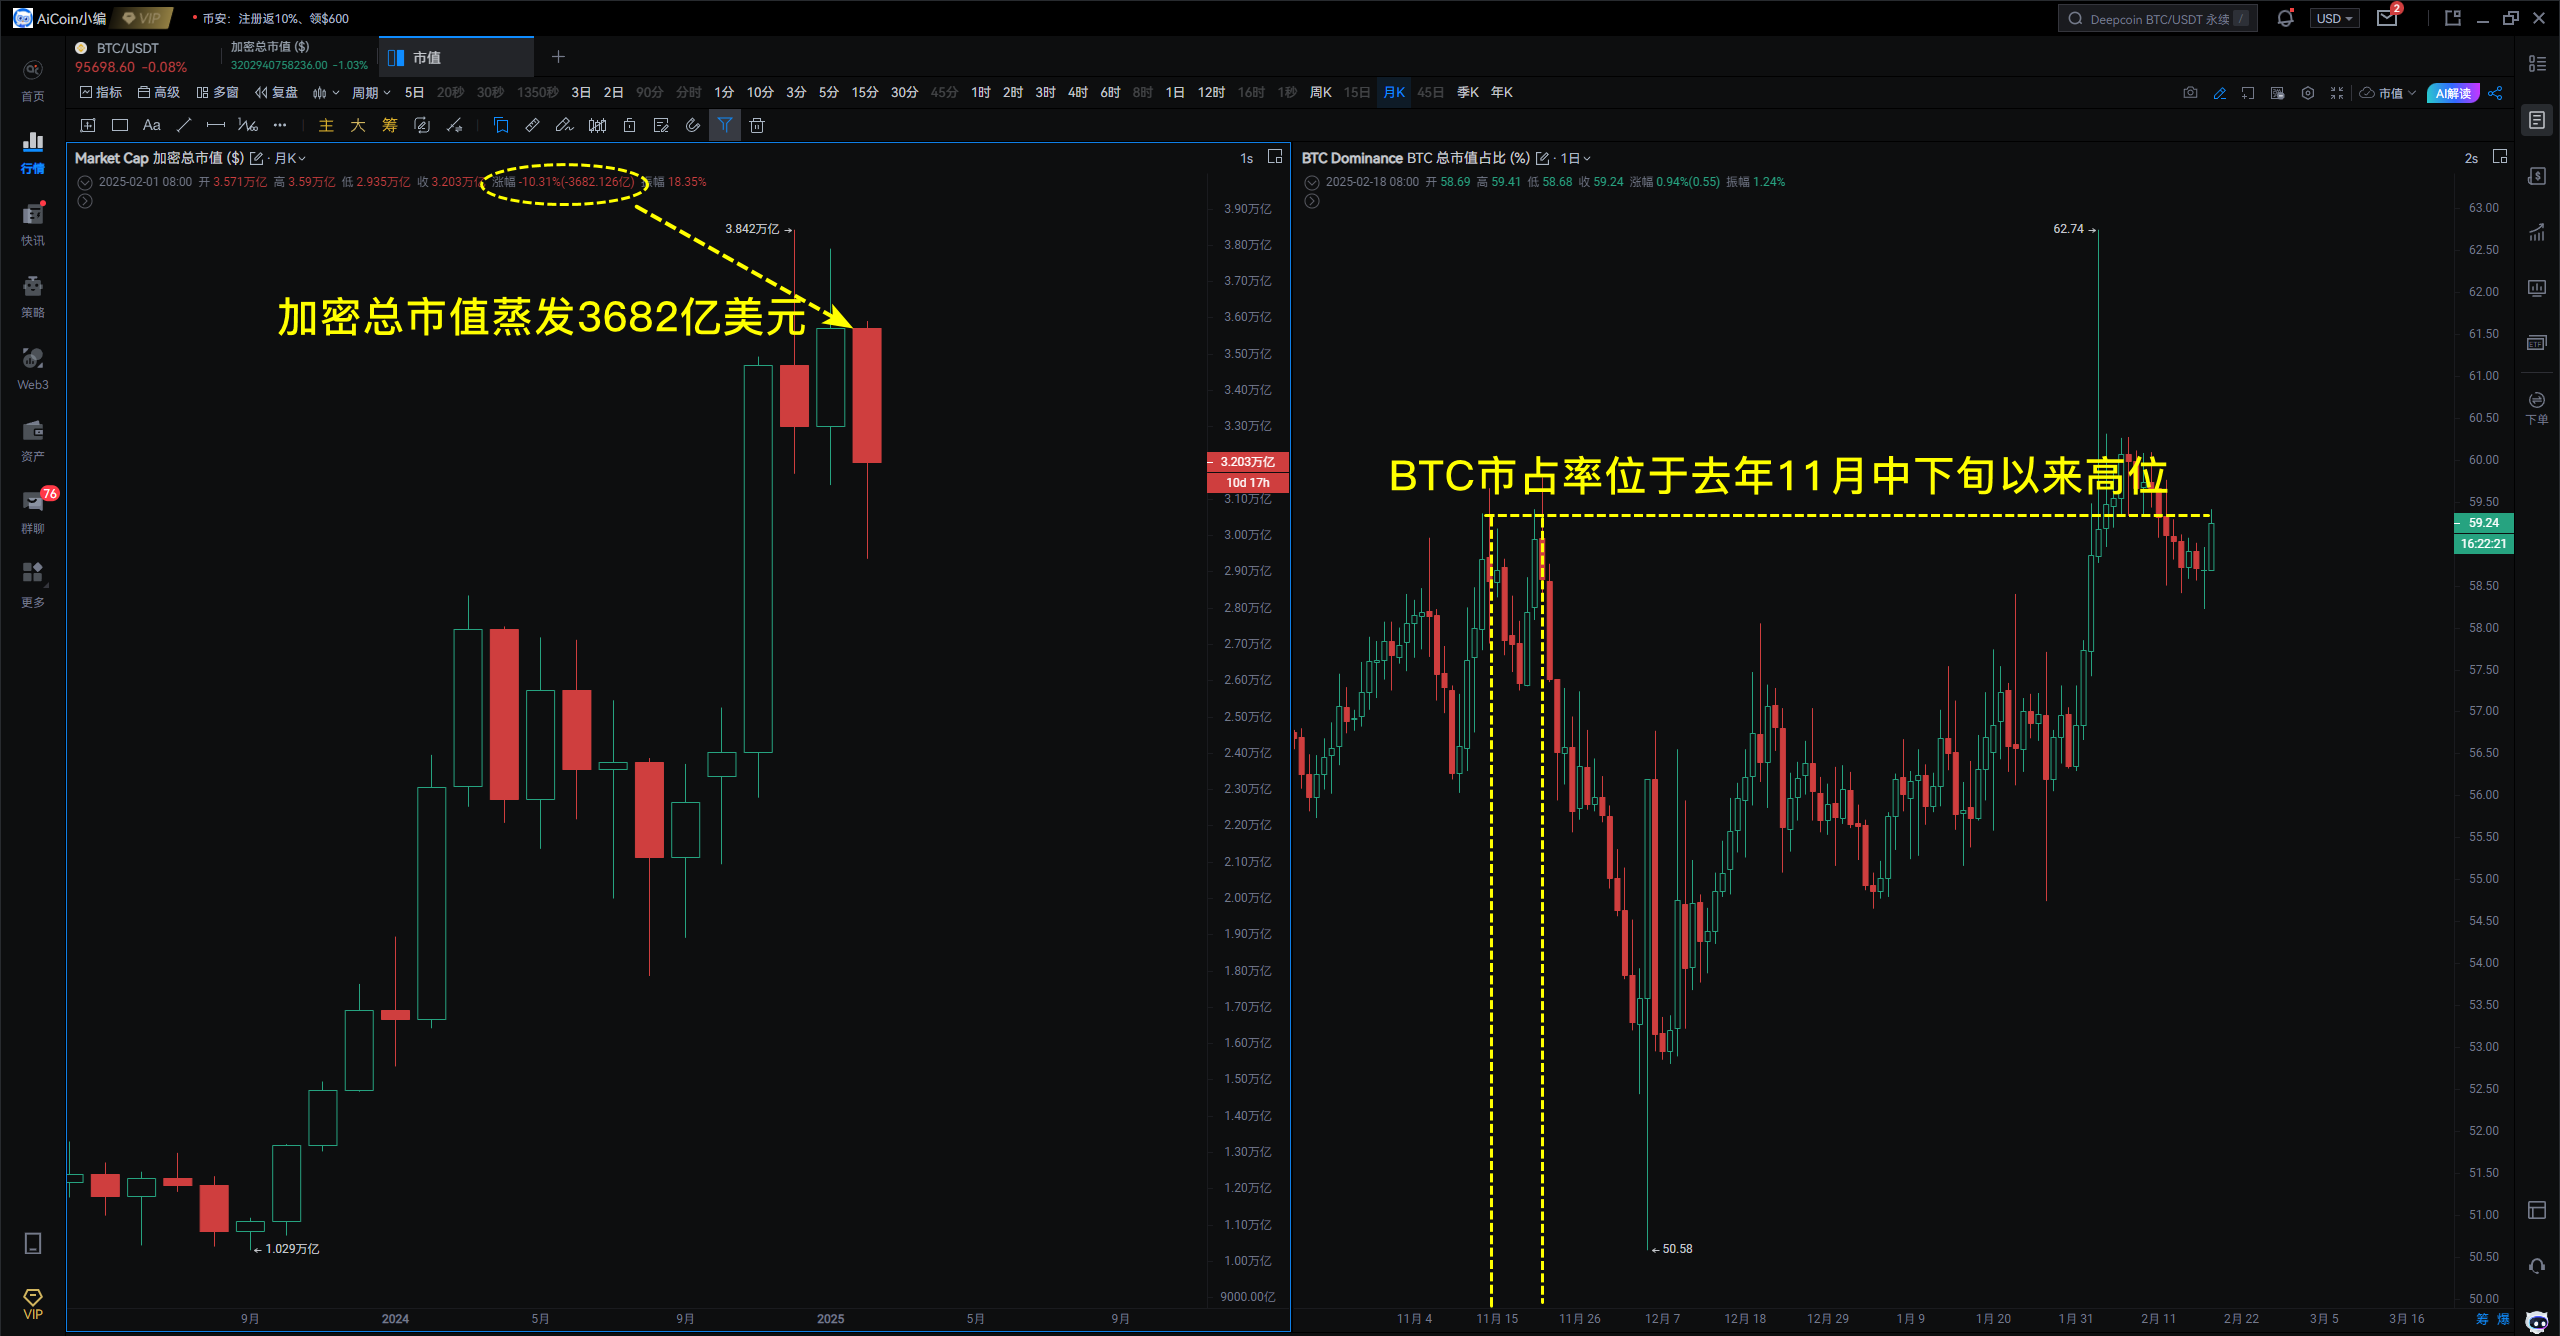Open the 更多 more apps sidebar

pyautogui.click(x=33, y=585)
